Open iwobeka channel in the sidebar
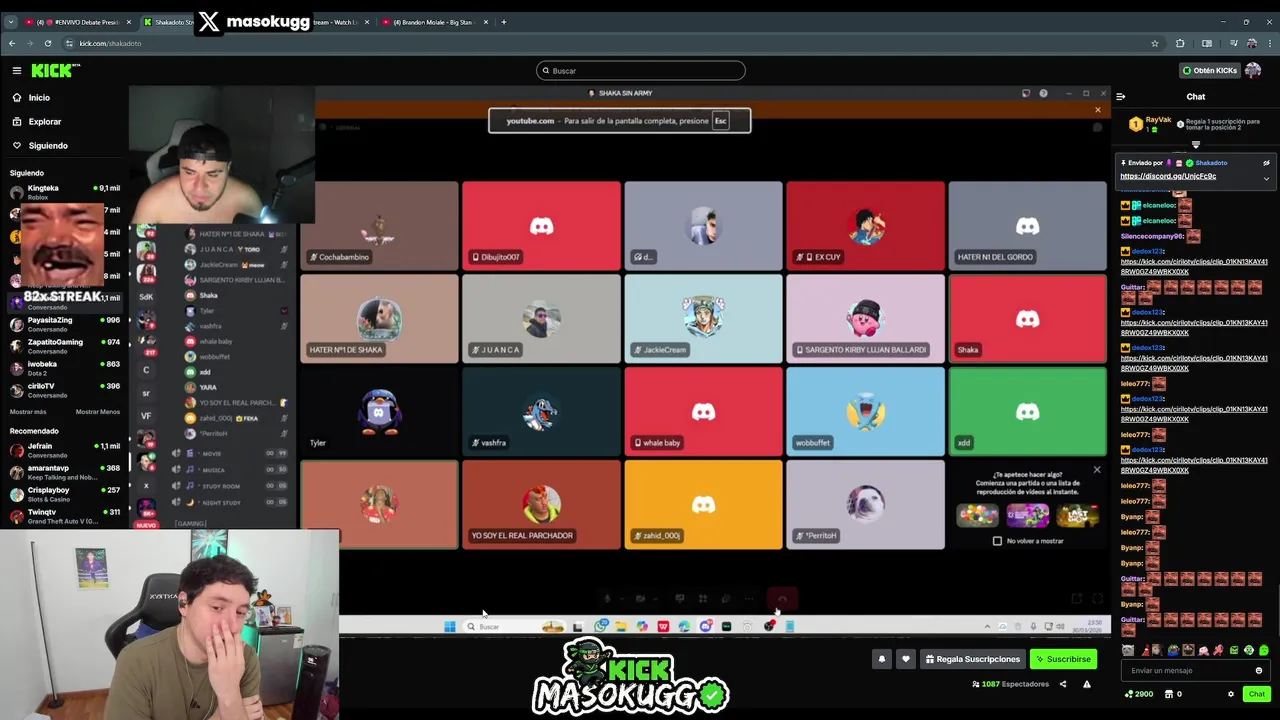Viewport: 1280px width, 720px height. [x=65, y=368]
